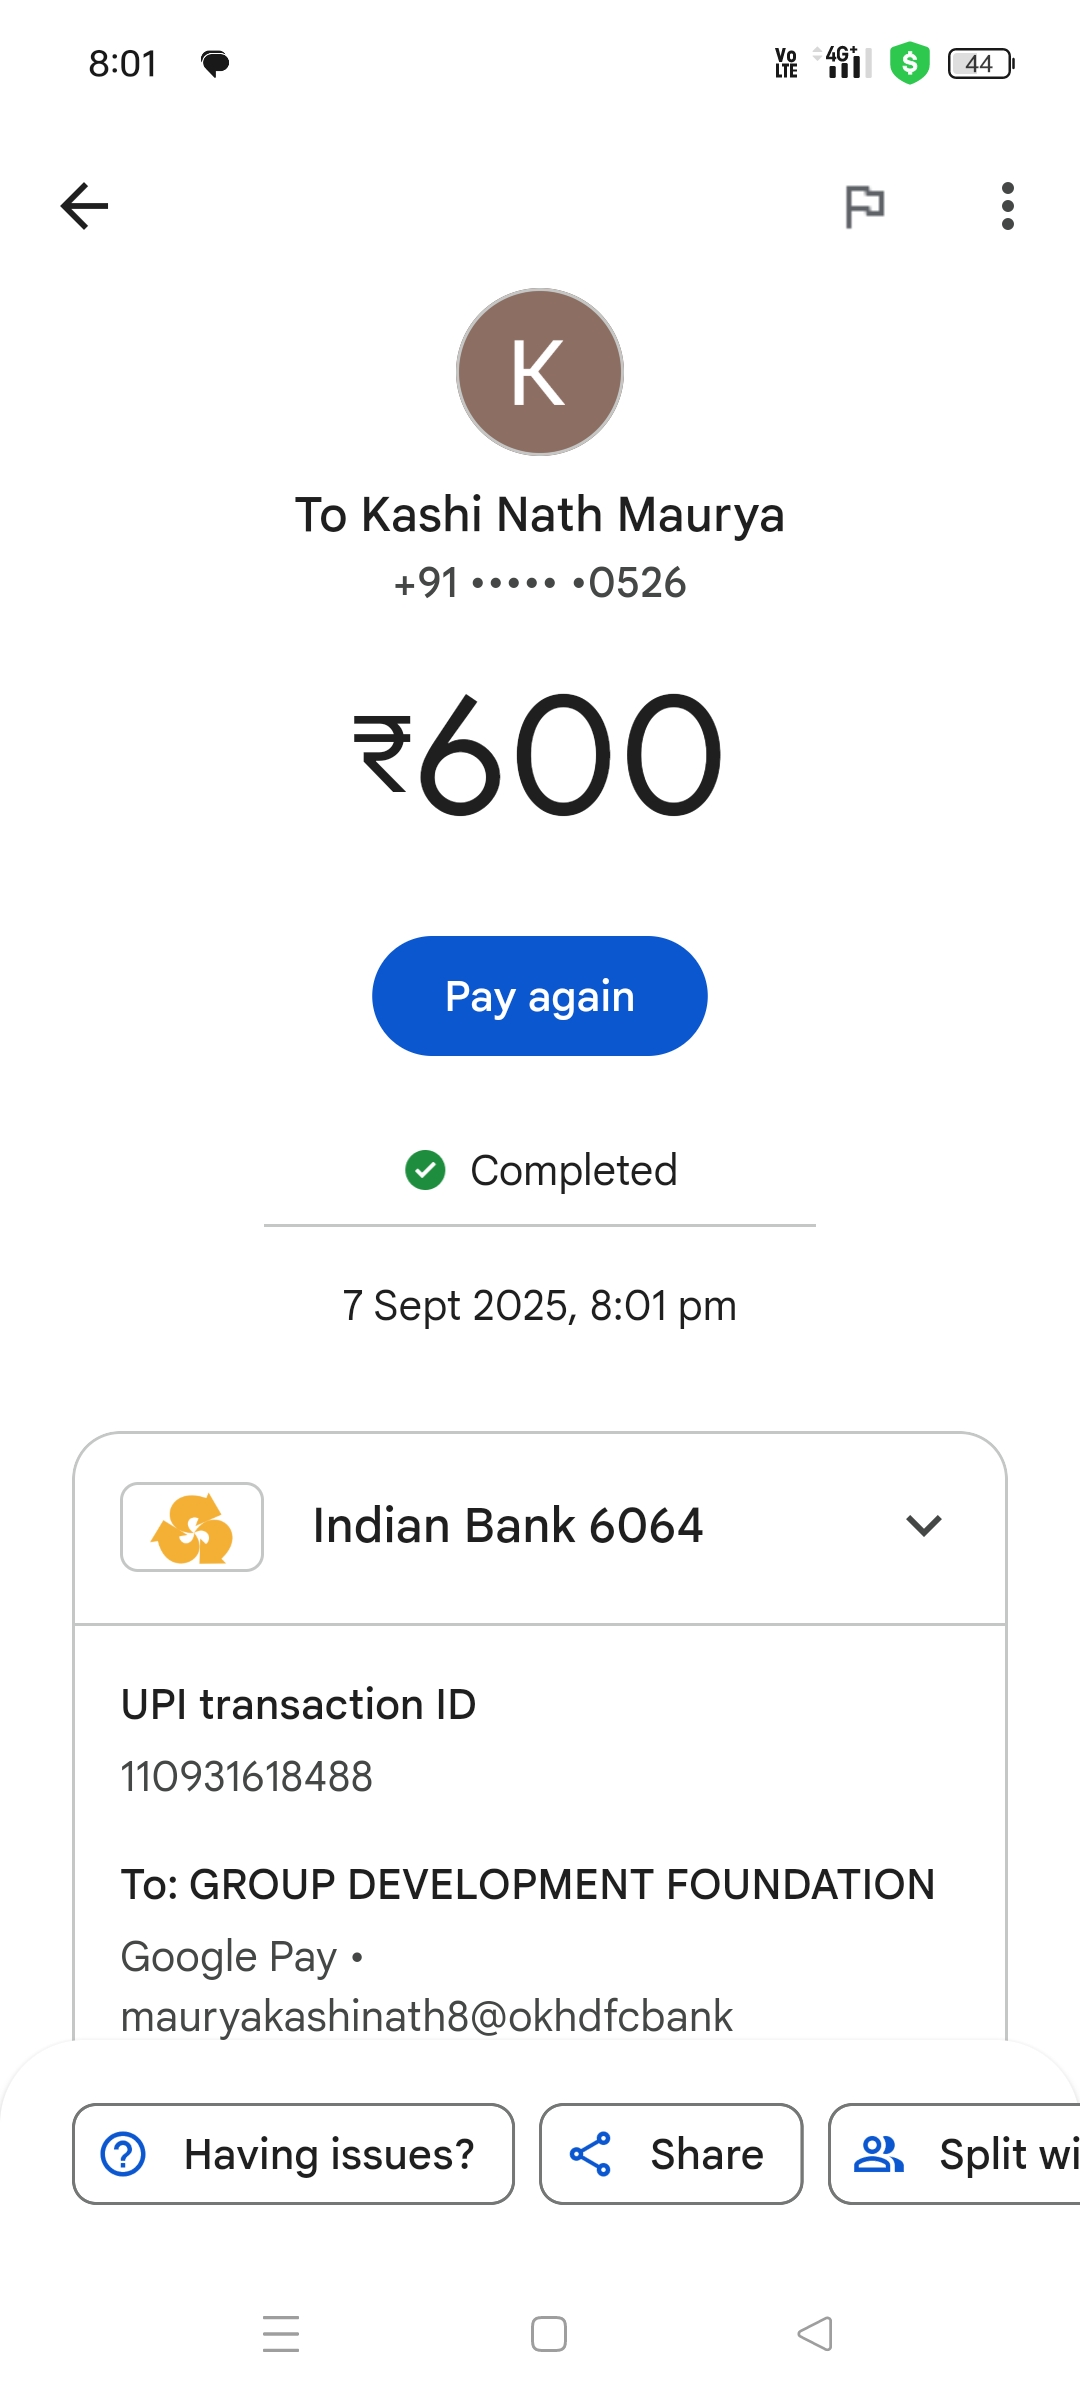Viewport: 1080px width, 2400px height.
Task: Tap the ₹600 amount text
Action: point(540,755)
